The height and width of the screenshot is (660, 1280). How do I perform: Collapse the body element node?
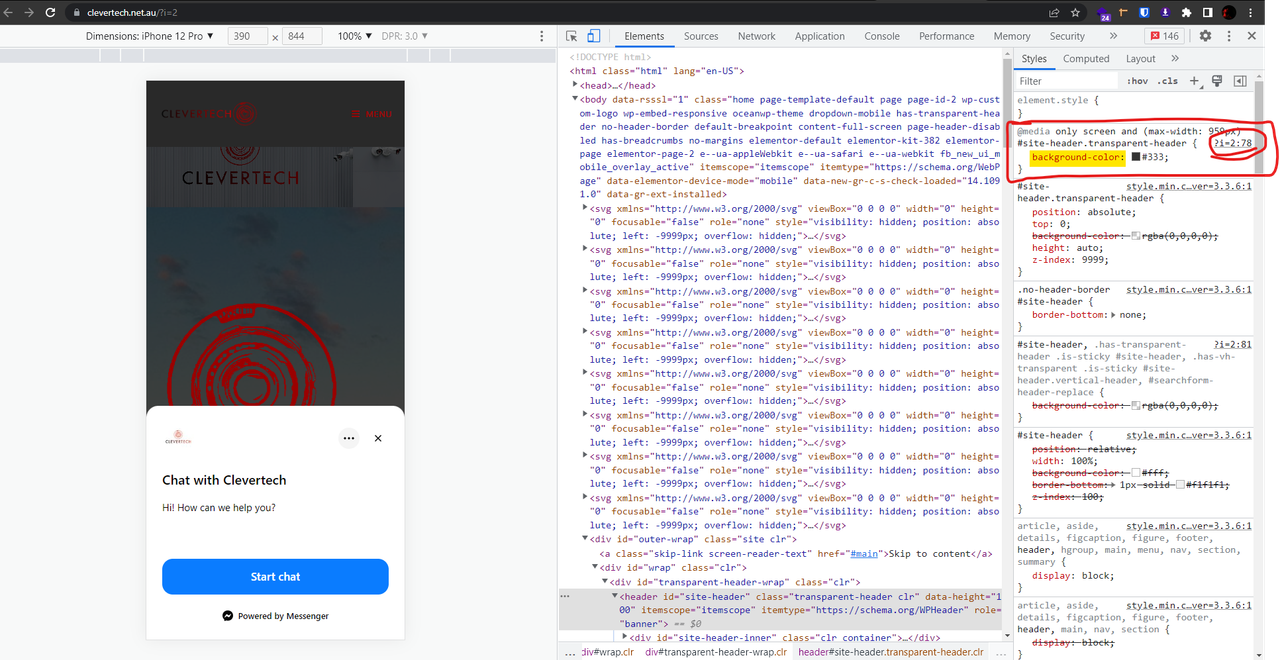574,99
